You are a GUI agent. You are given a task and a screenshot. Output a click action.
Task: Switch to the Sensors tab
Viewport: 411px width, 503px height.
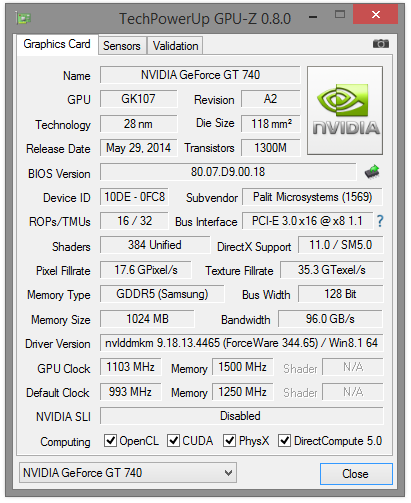[122, 46]
